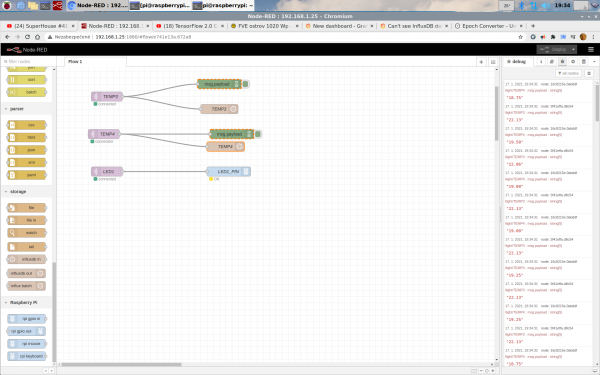Select the influxdb out palette node
The height and width of the screenshot is (375, 600).
coord(26,273)
